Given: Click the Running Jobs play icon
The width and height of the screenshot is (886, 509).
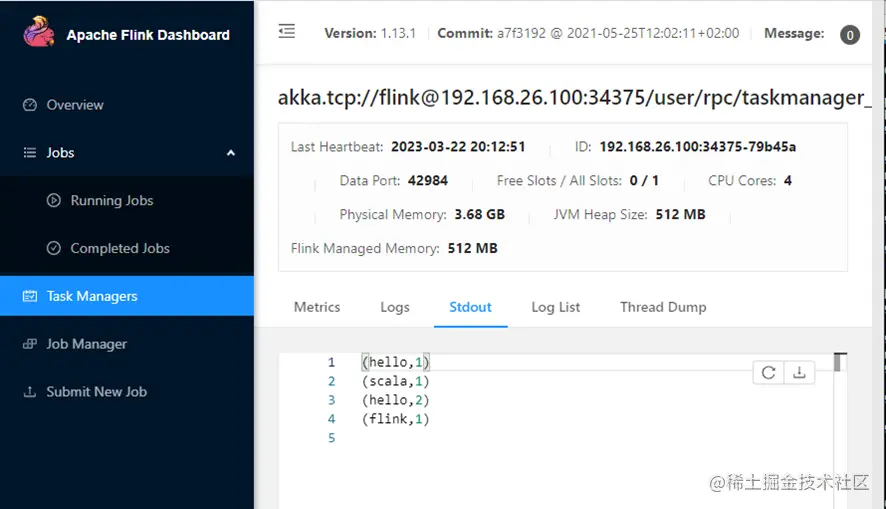Looking at the screenshot, I should (54, 201).
